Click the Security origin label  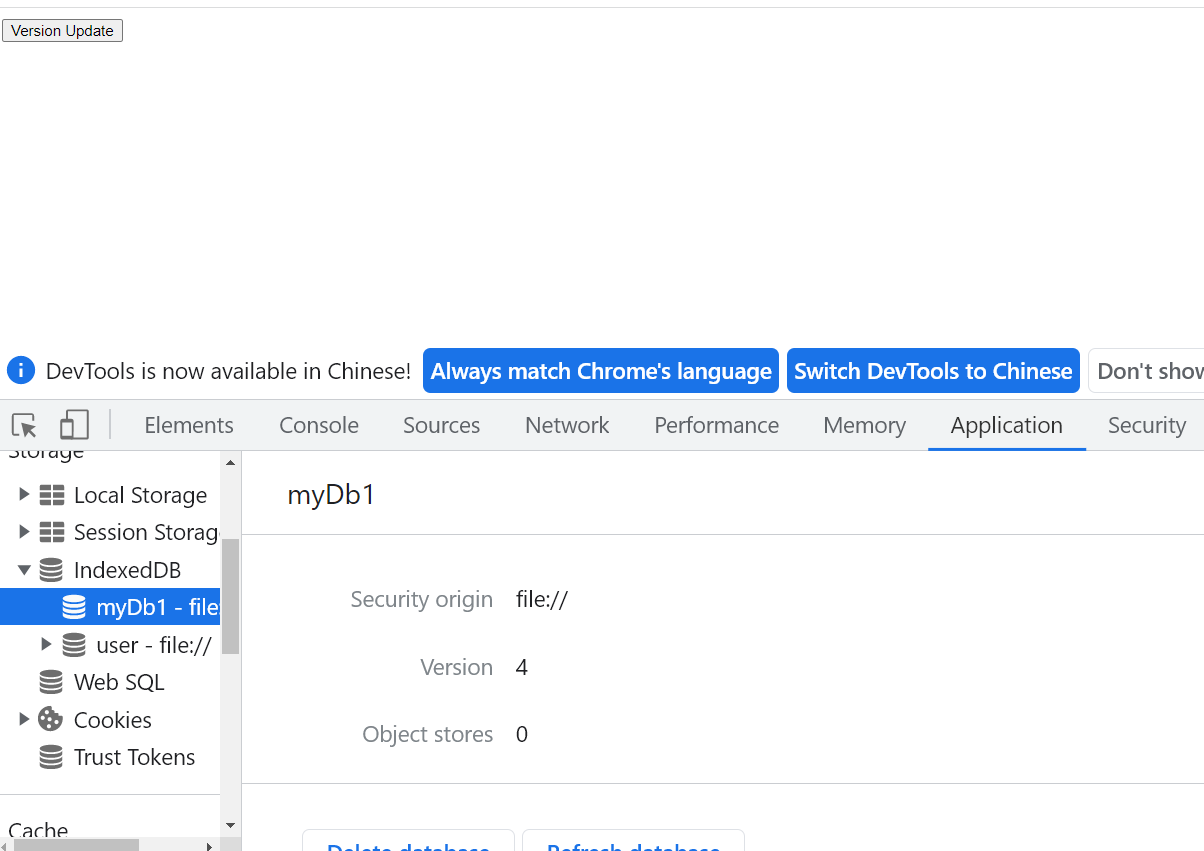(422, 599)
